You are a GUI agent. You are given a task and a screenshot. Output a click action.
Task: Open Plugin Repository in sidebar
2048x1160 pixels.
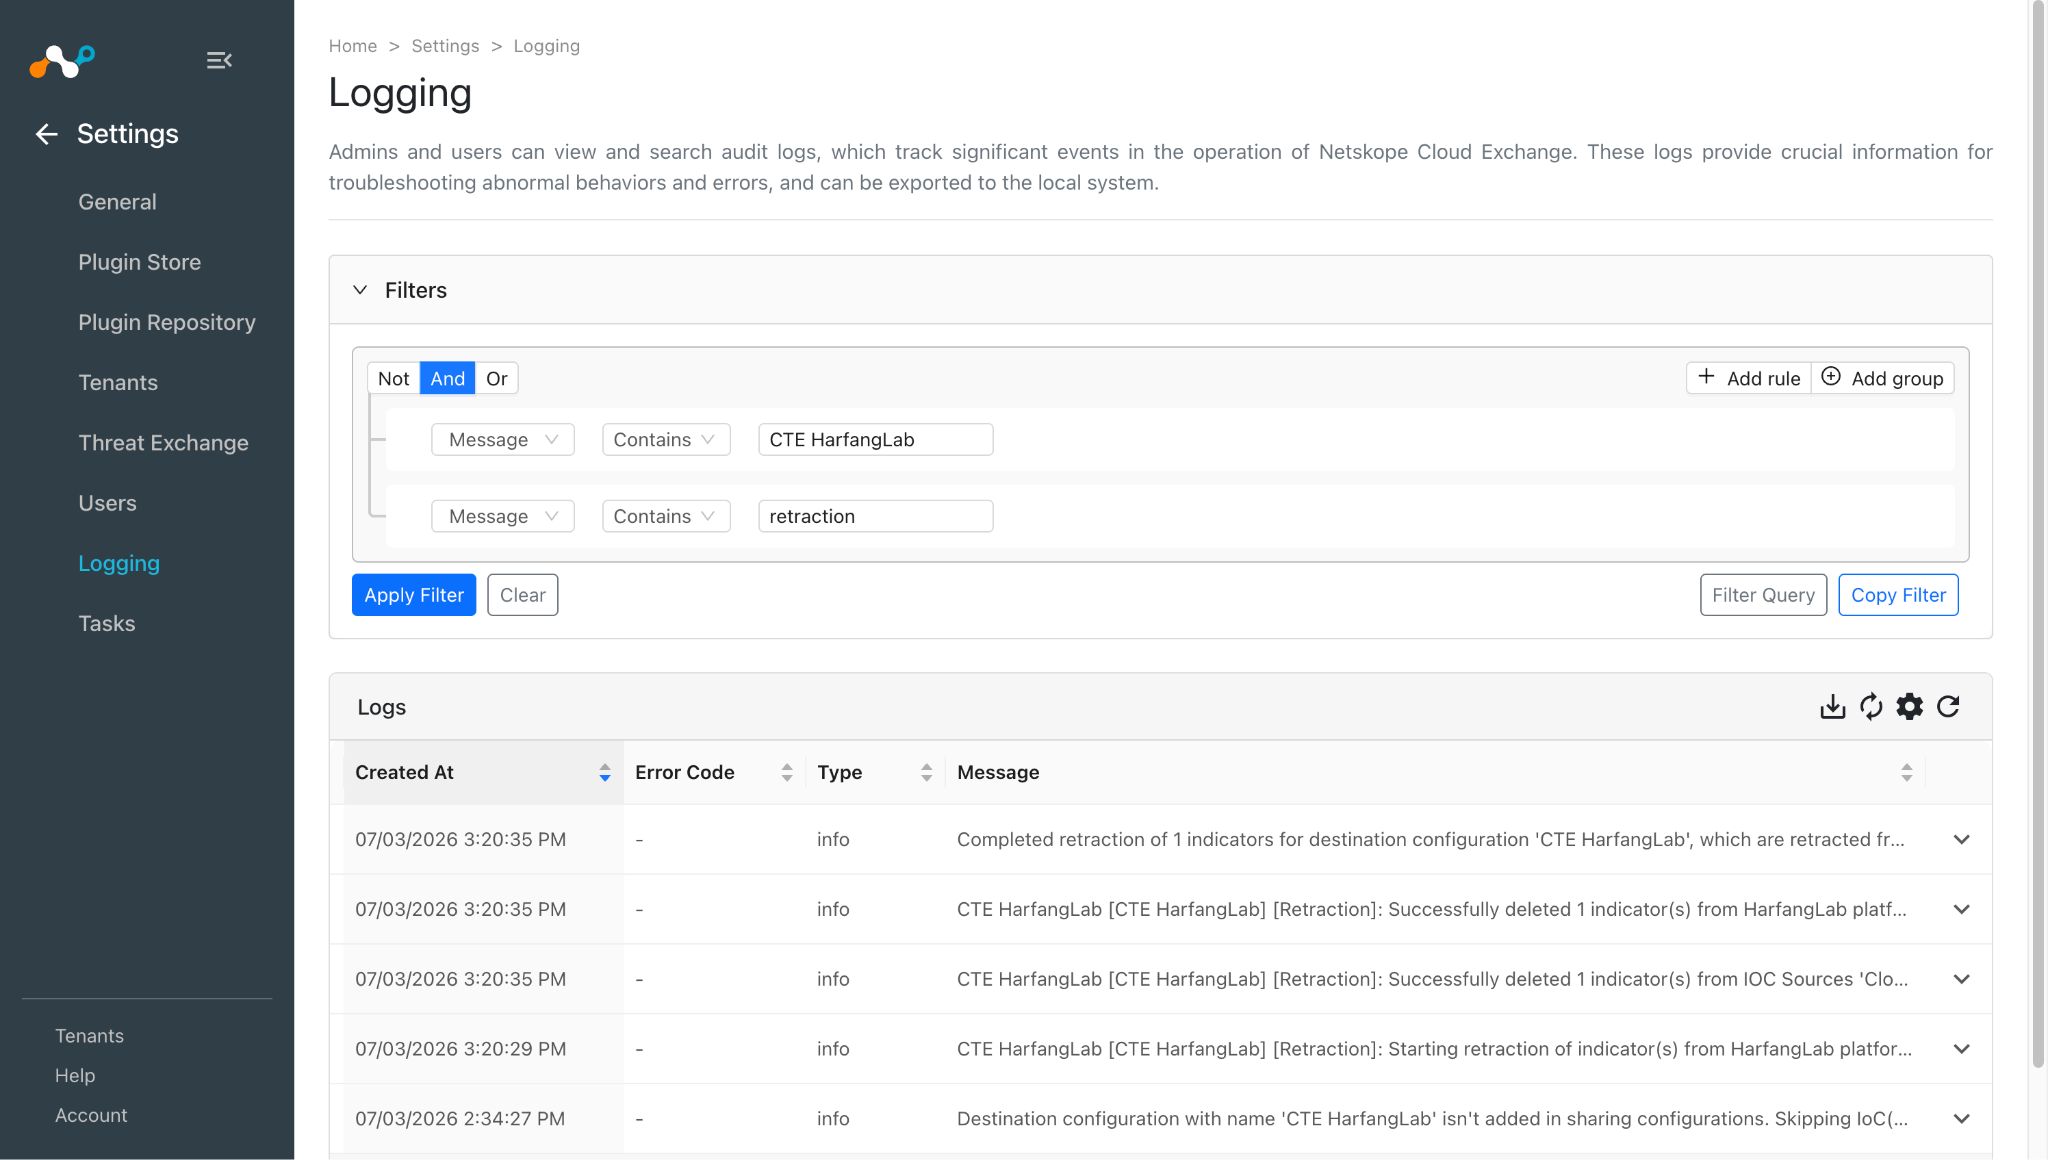[167, 322]
